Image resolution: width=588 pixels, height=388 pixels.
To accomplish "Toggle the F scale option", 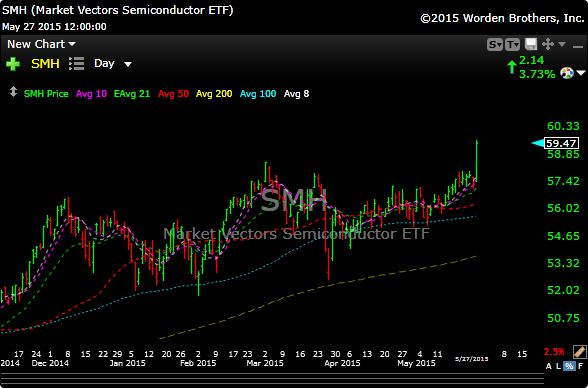I will [x=580, y=366].
